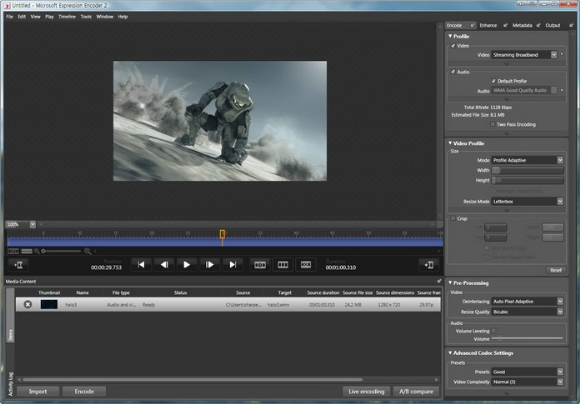Image resolution: width=580 pixels, height=404 pixels.
Task: Open the Timeline menu
Action: coord(67,17)
